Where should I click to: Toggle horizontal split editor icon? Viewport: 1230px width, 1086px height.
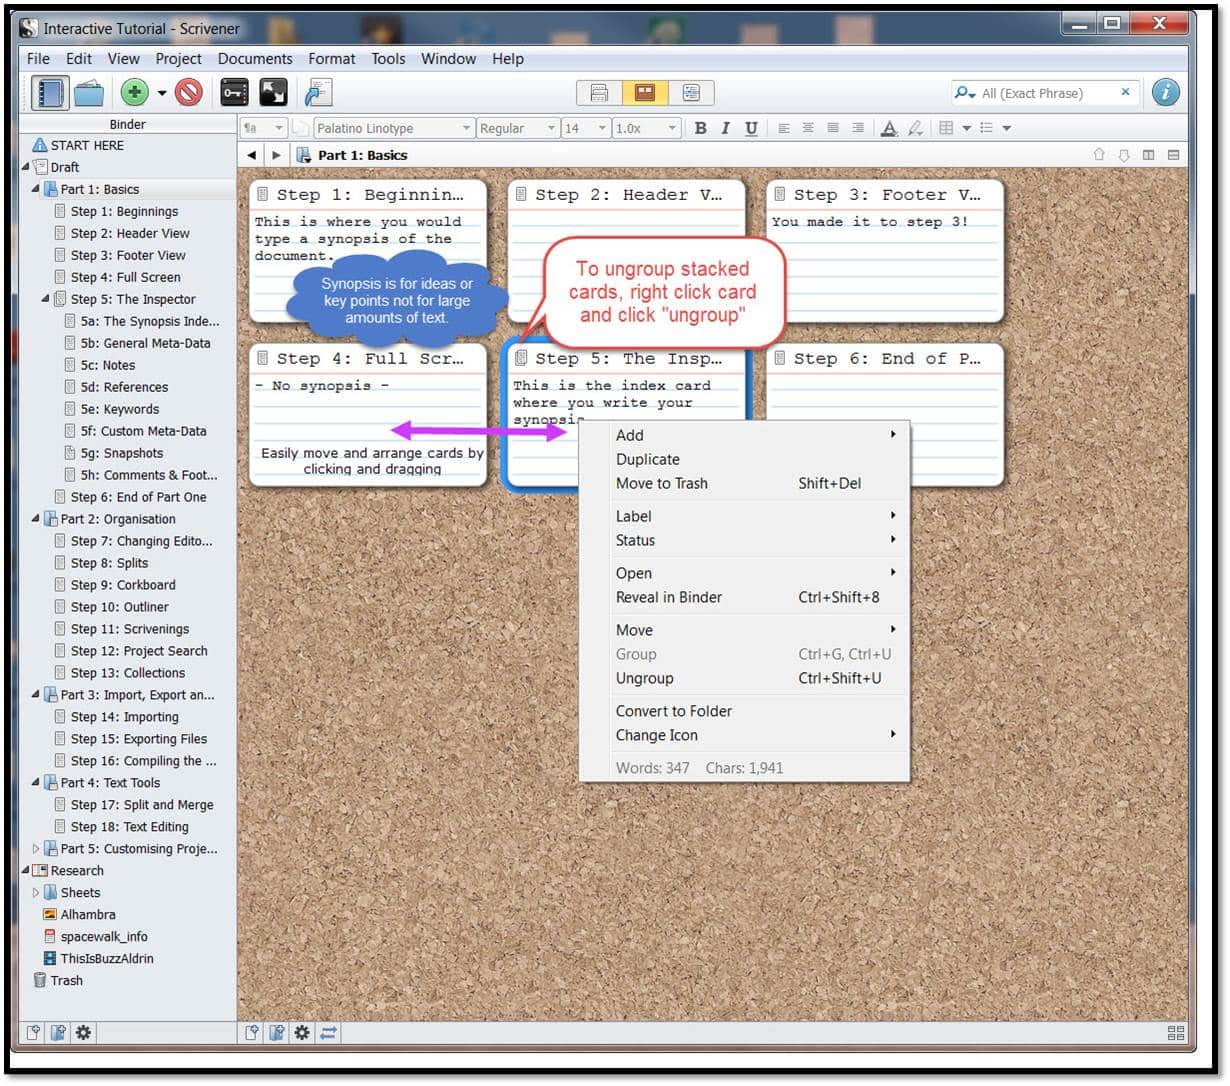[1174, 155]
